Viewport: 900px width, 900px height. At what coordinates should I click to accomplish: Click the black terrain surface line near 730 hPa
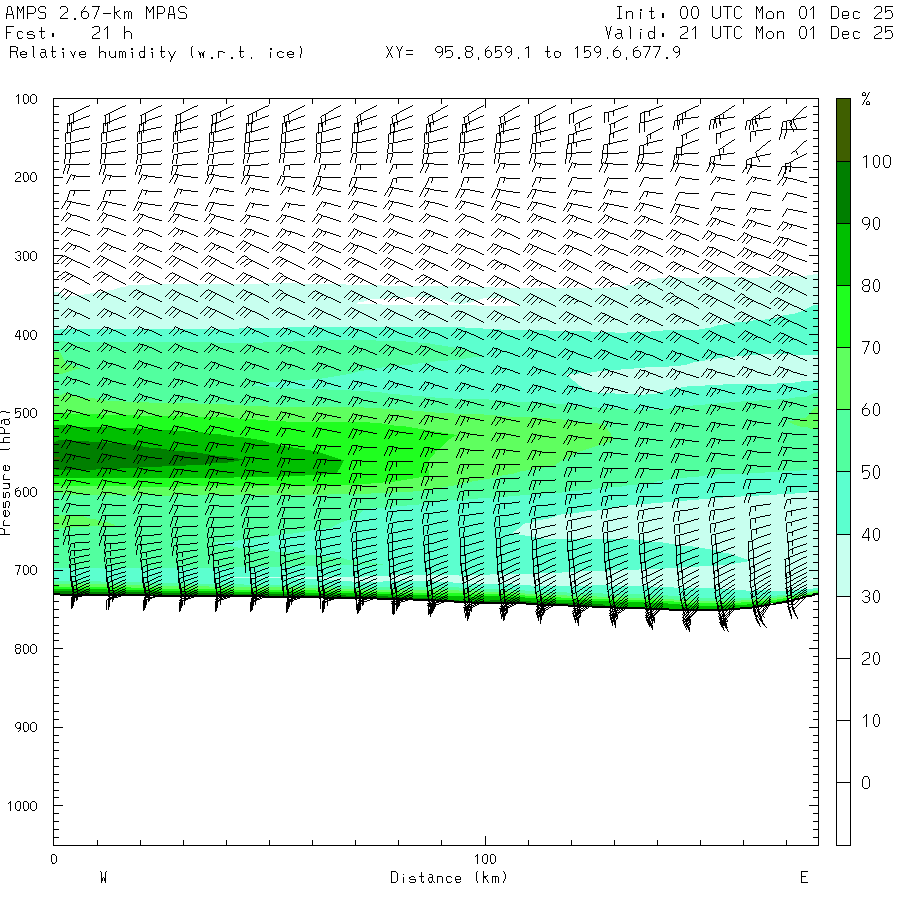coord(436,600)
